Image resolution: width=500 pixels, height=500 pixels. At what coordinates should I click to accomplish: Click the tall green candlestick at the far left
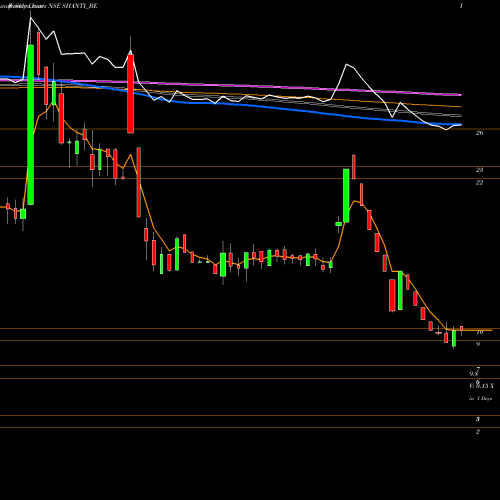click(31, 125)
